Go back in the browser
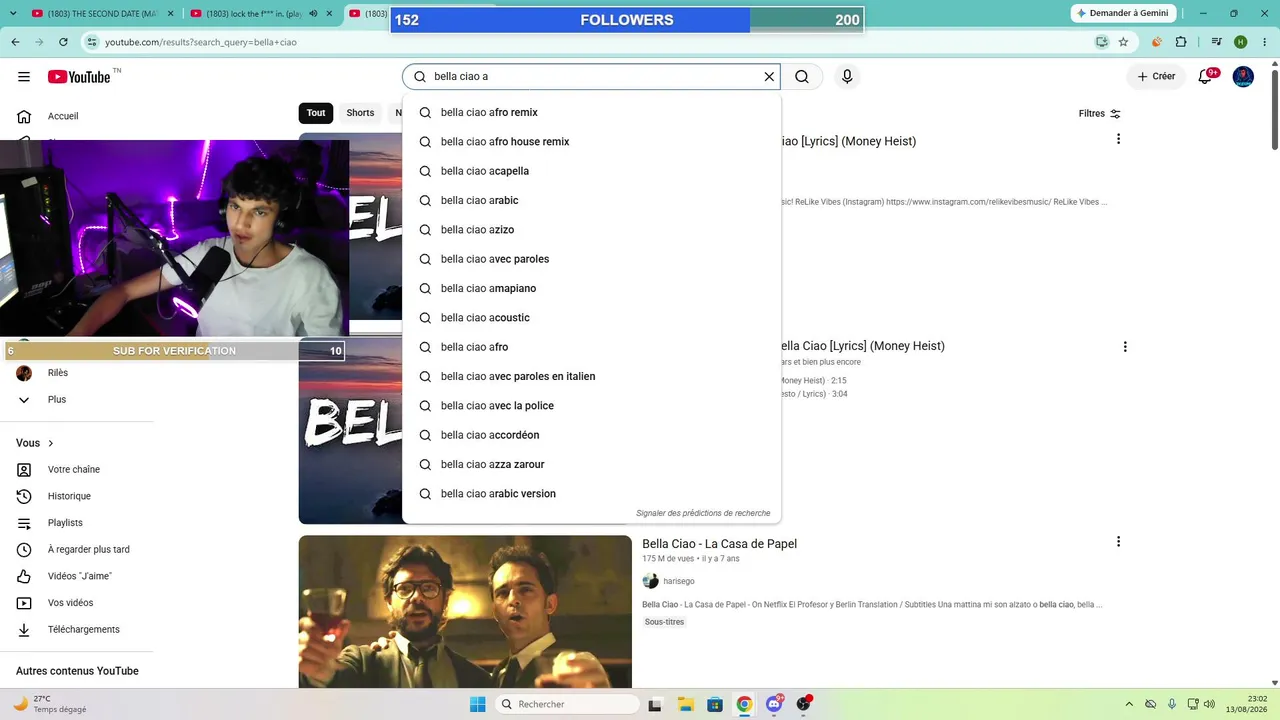The width and height of the screenshot is (1280, 720). click(x=16, y=42)
